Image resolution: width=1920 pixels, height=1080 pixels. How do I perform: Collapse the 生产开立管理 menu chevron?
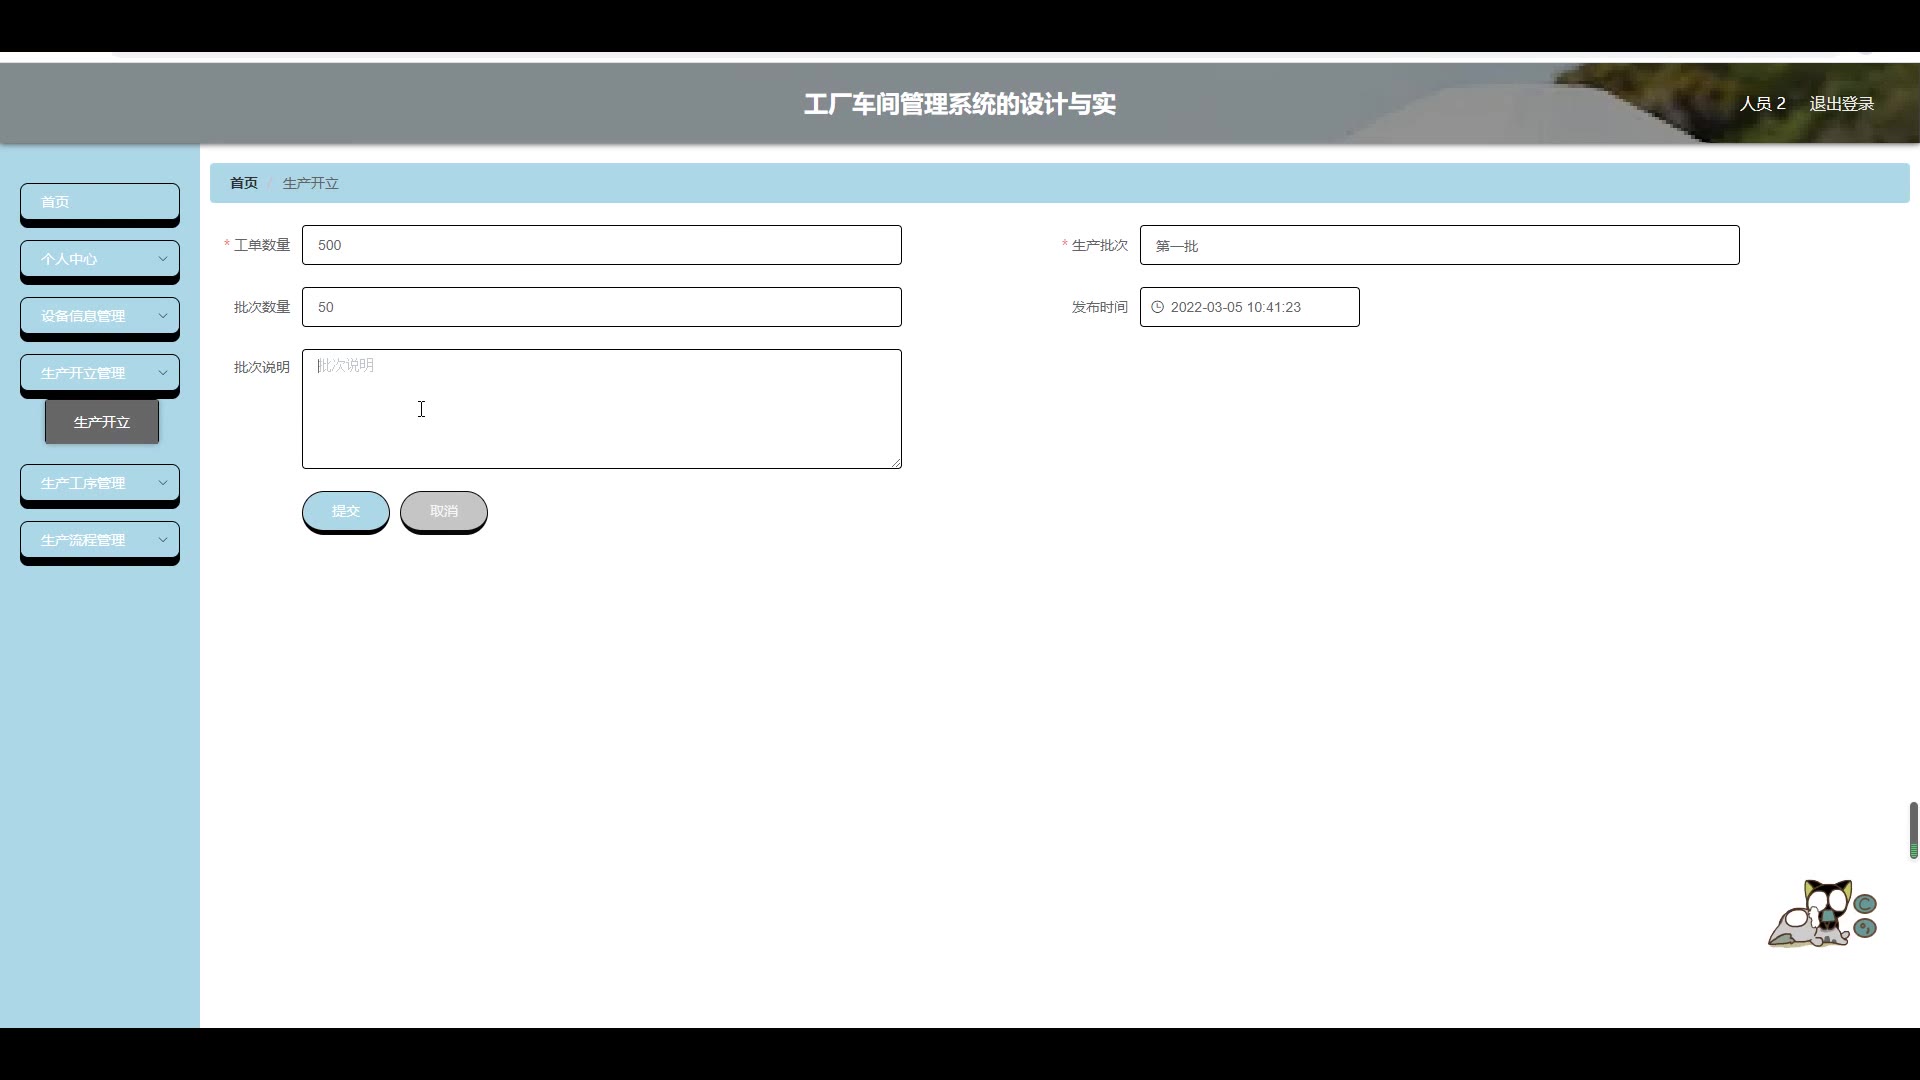tap(163, 373)
